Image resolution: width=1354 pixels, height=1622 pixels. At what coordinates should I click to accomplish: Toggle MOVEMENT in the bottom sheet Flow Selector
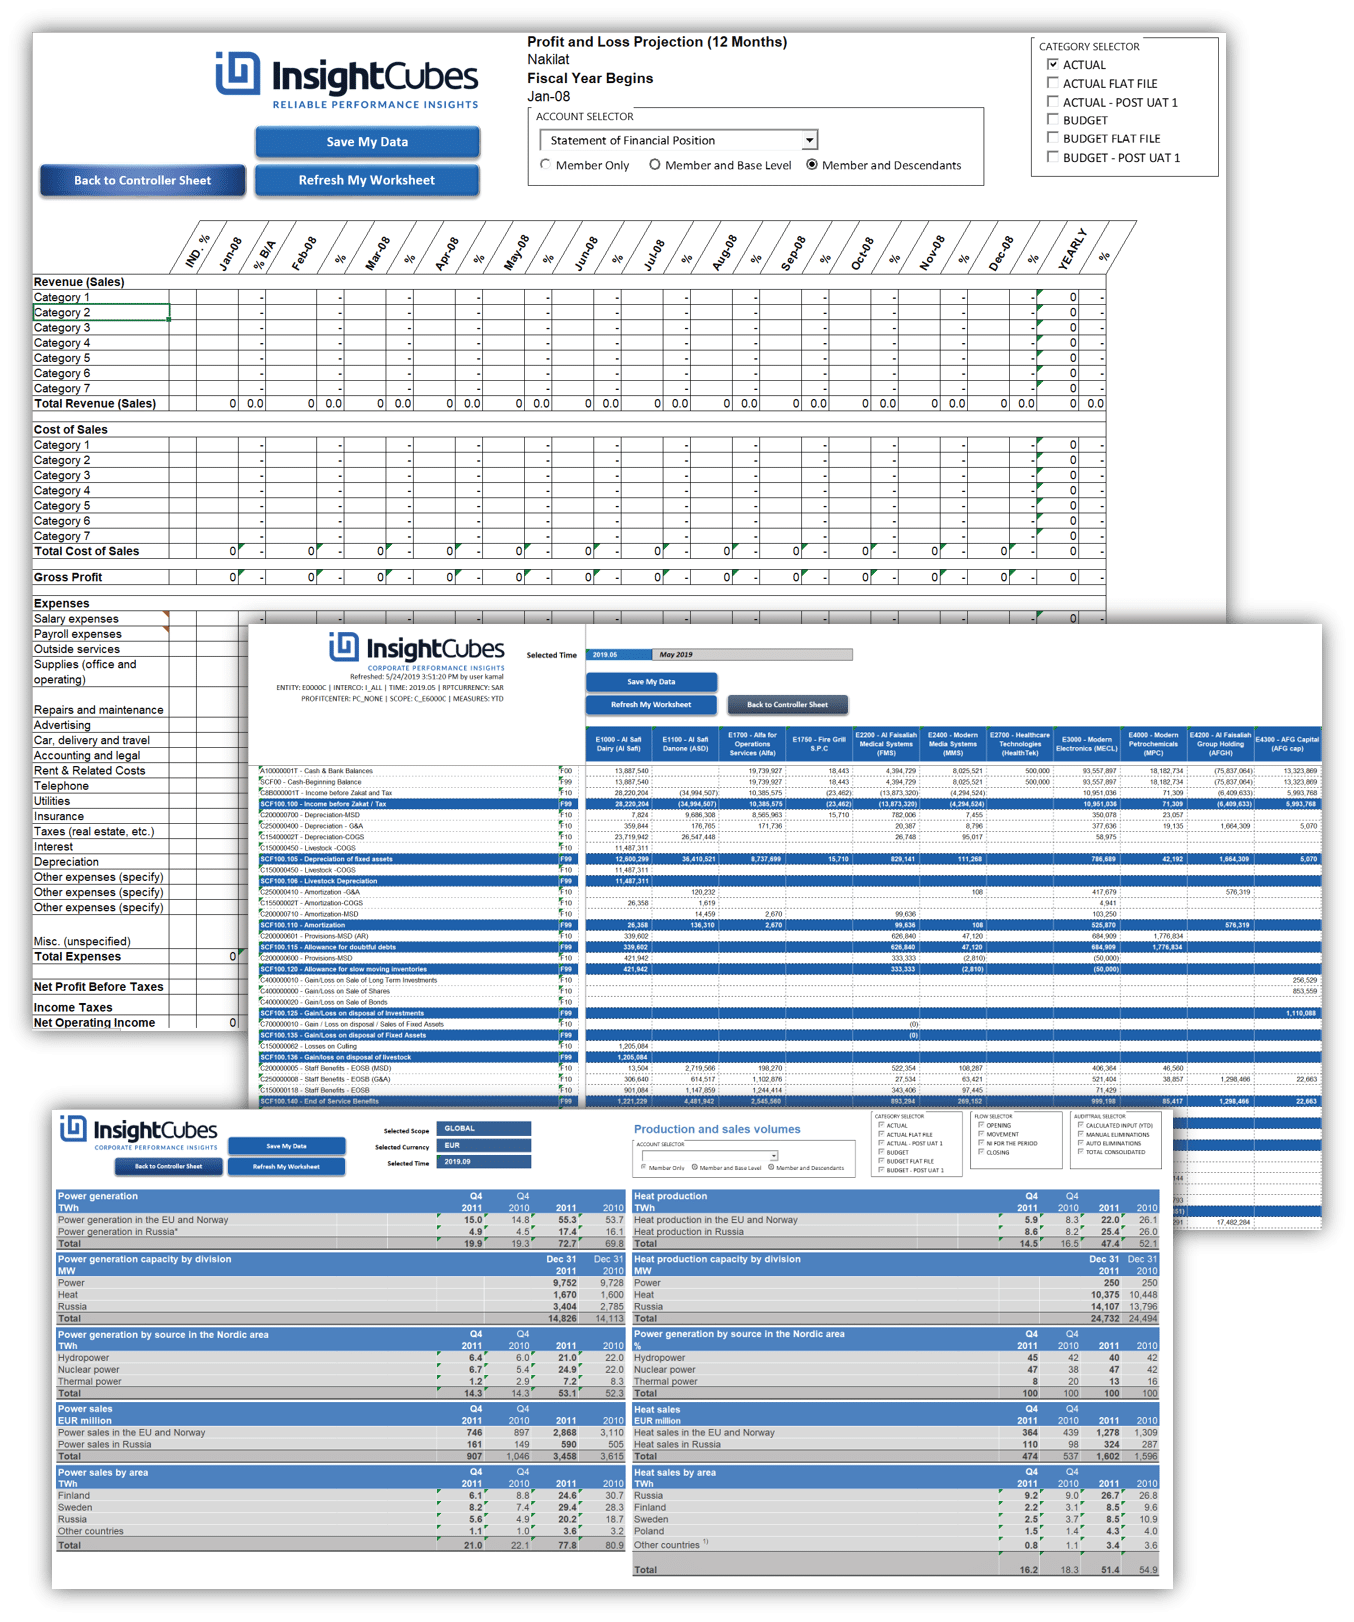[981, 1134]
